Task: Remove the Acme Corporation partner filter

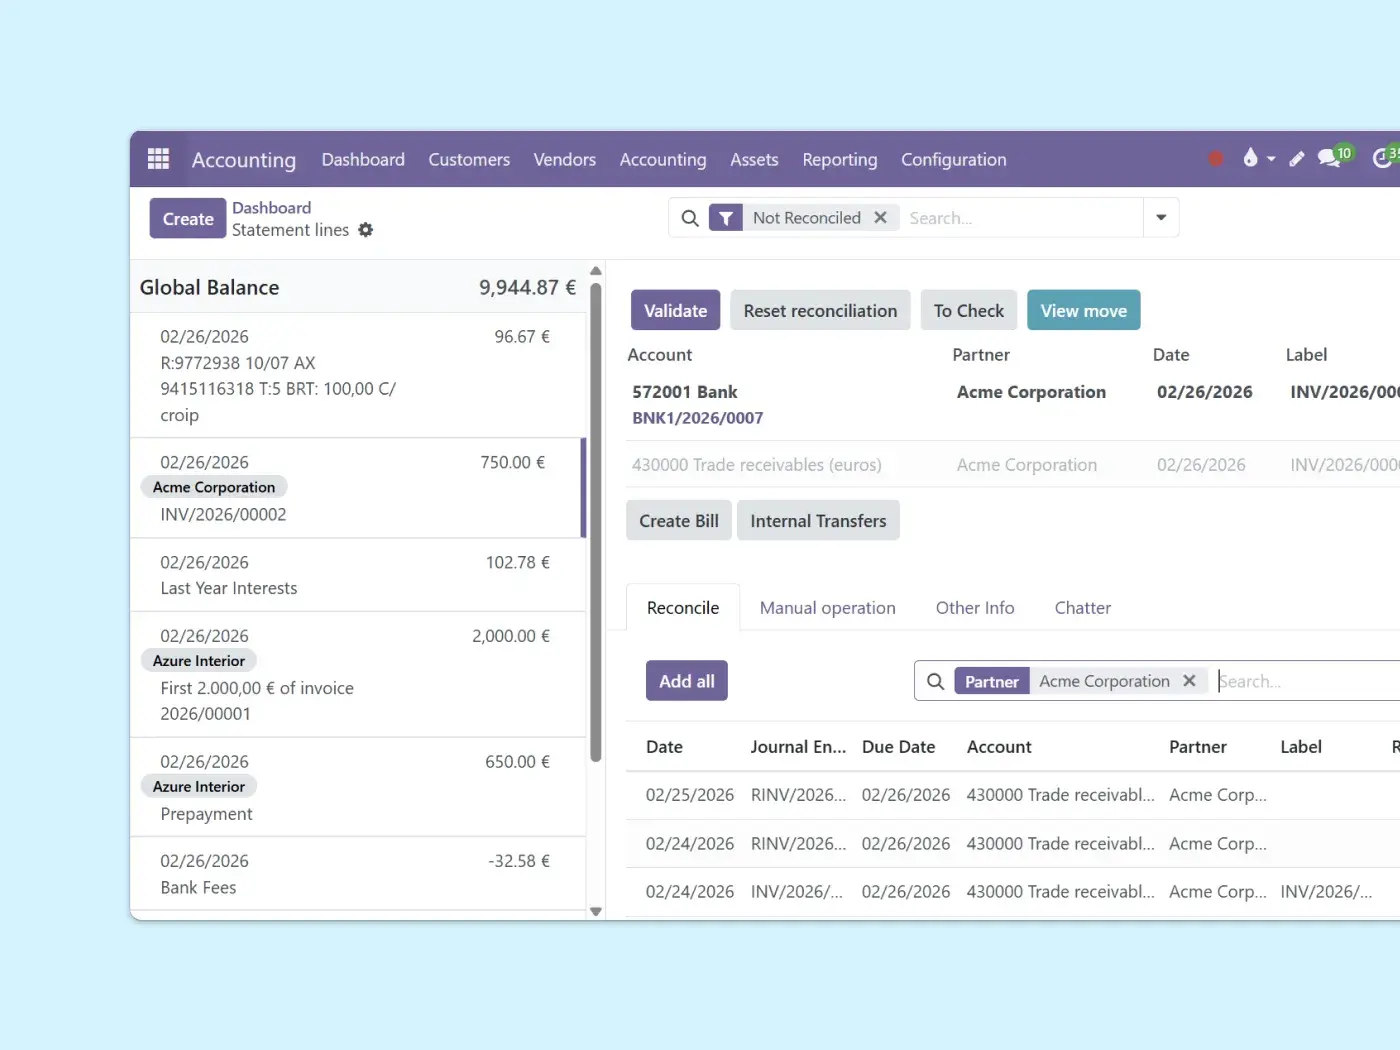Action: [1189, 681]
